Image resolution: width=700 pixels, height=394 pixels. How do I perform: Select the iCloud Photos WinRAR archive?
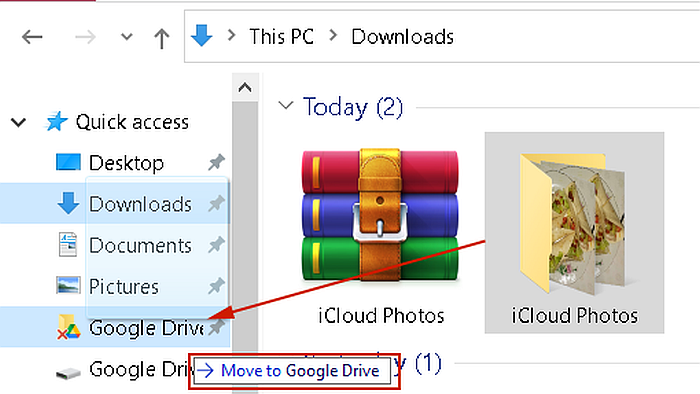[380, 215]
